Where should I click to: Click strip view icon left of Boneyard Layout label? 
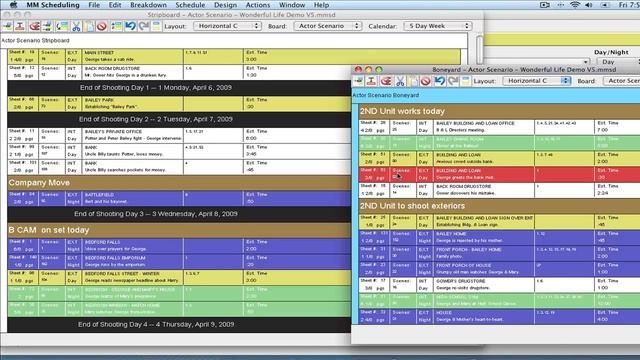pos(465,81)
